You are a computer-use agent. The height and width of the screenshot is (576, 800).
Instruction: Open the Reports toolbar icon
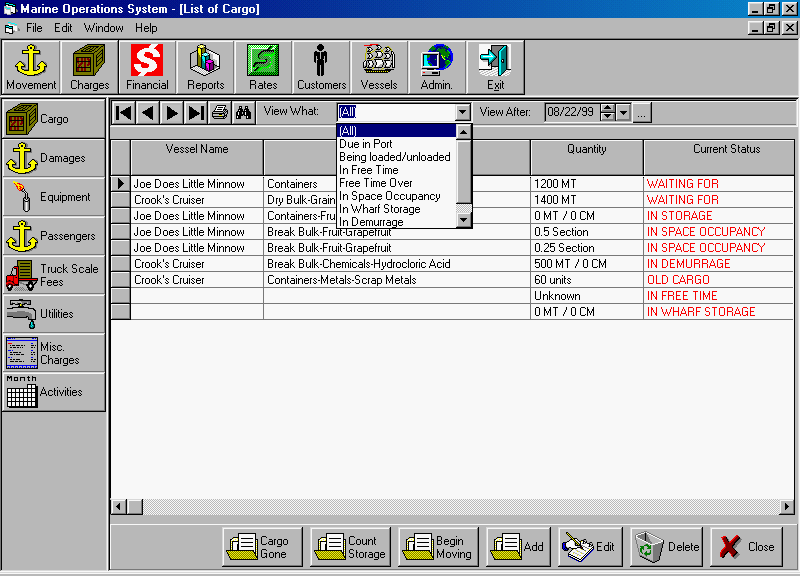(x=205, y=67)
